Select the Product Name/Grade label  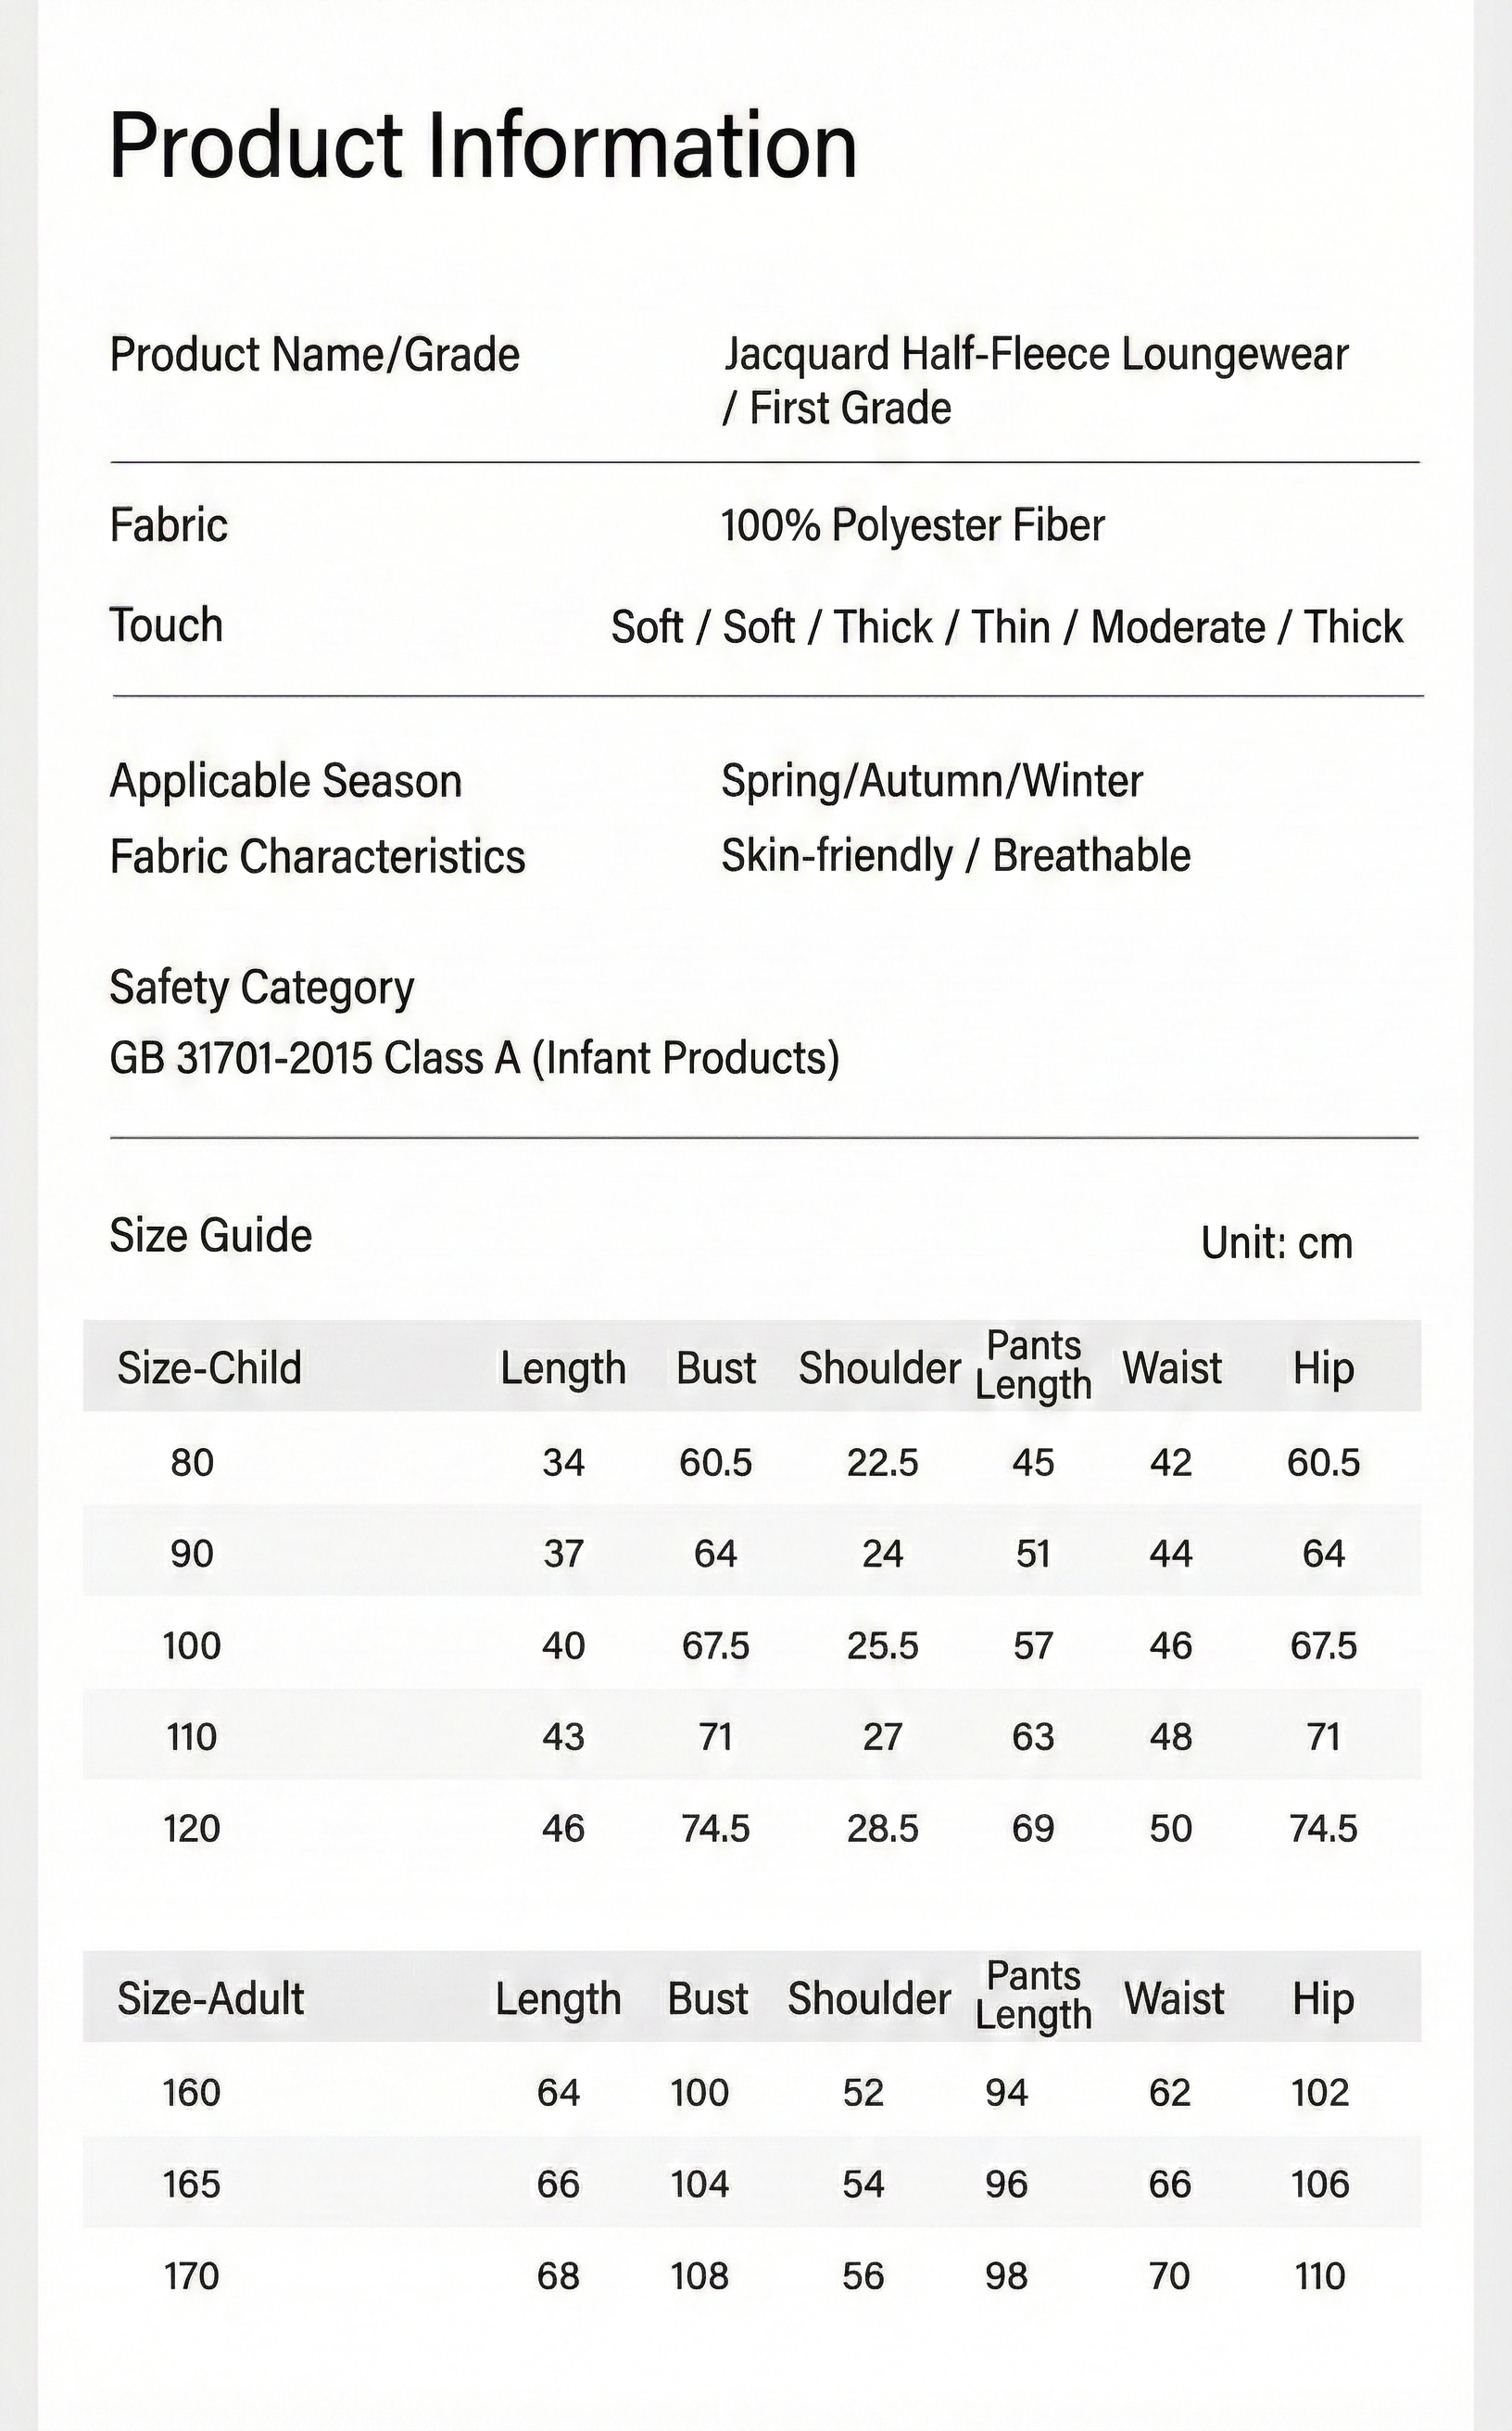coord(314,355)
